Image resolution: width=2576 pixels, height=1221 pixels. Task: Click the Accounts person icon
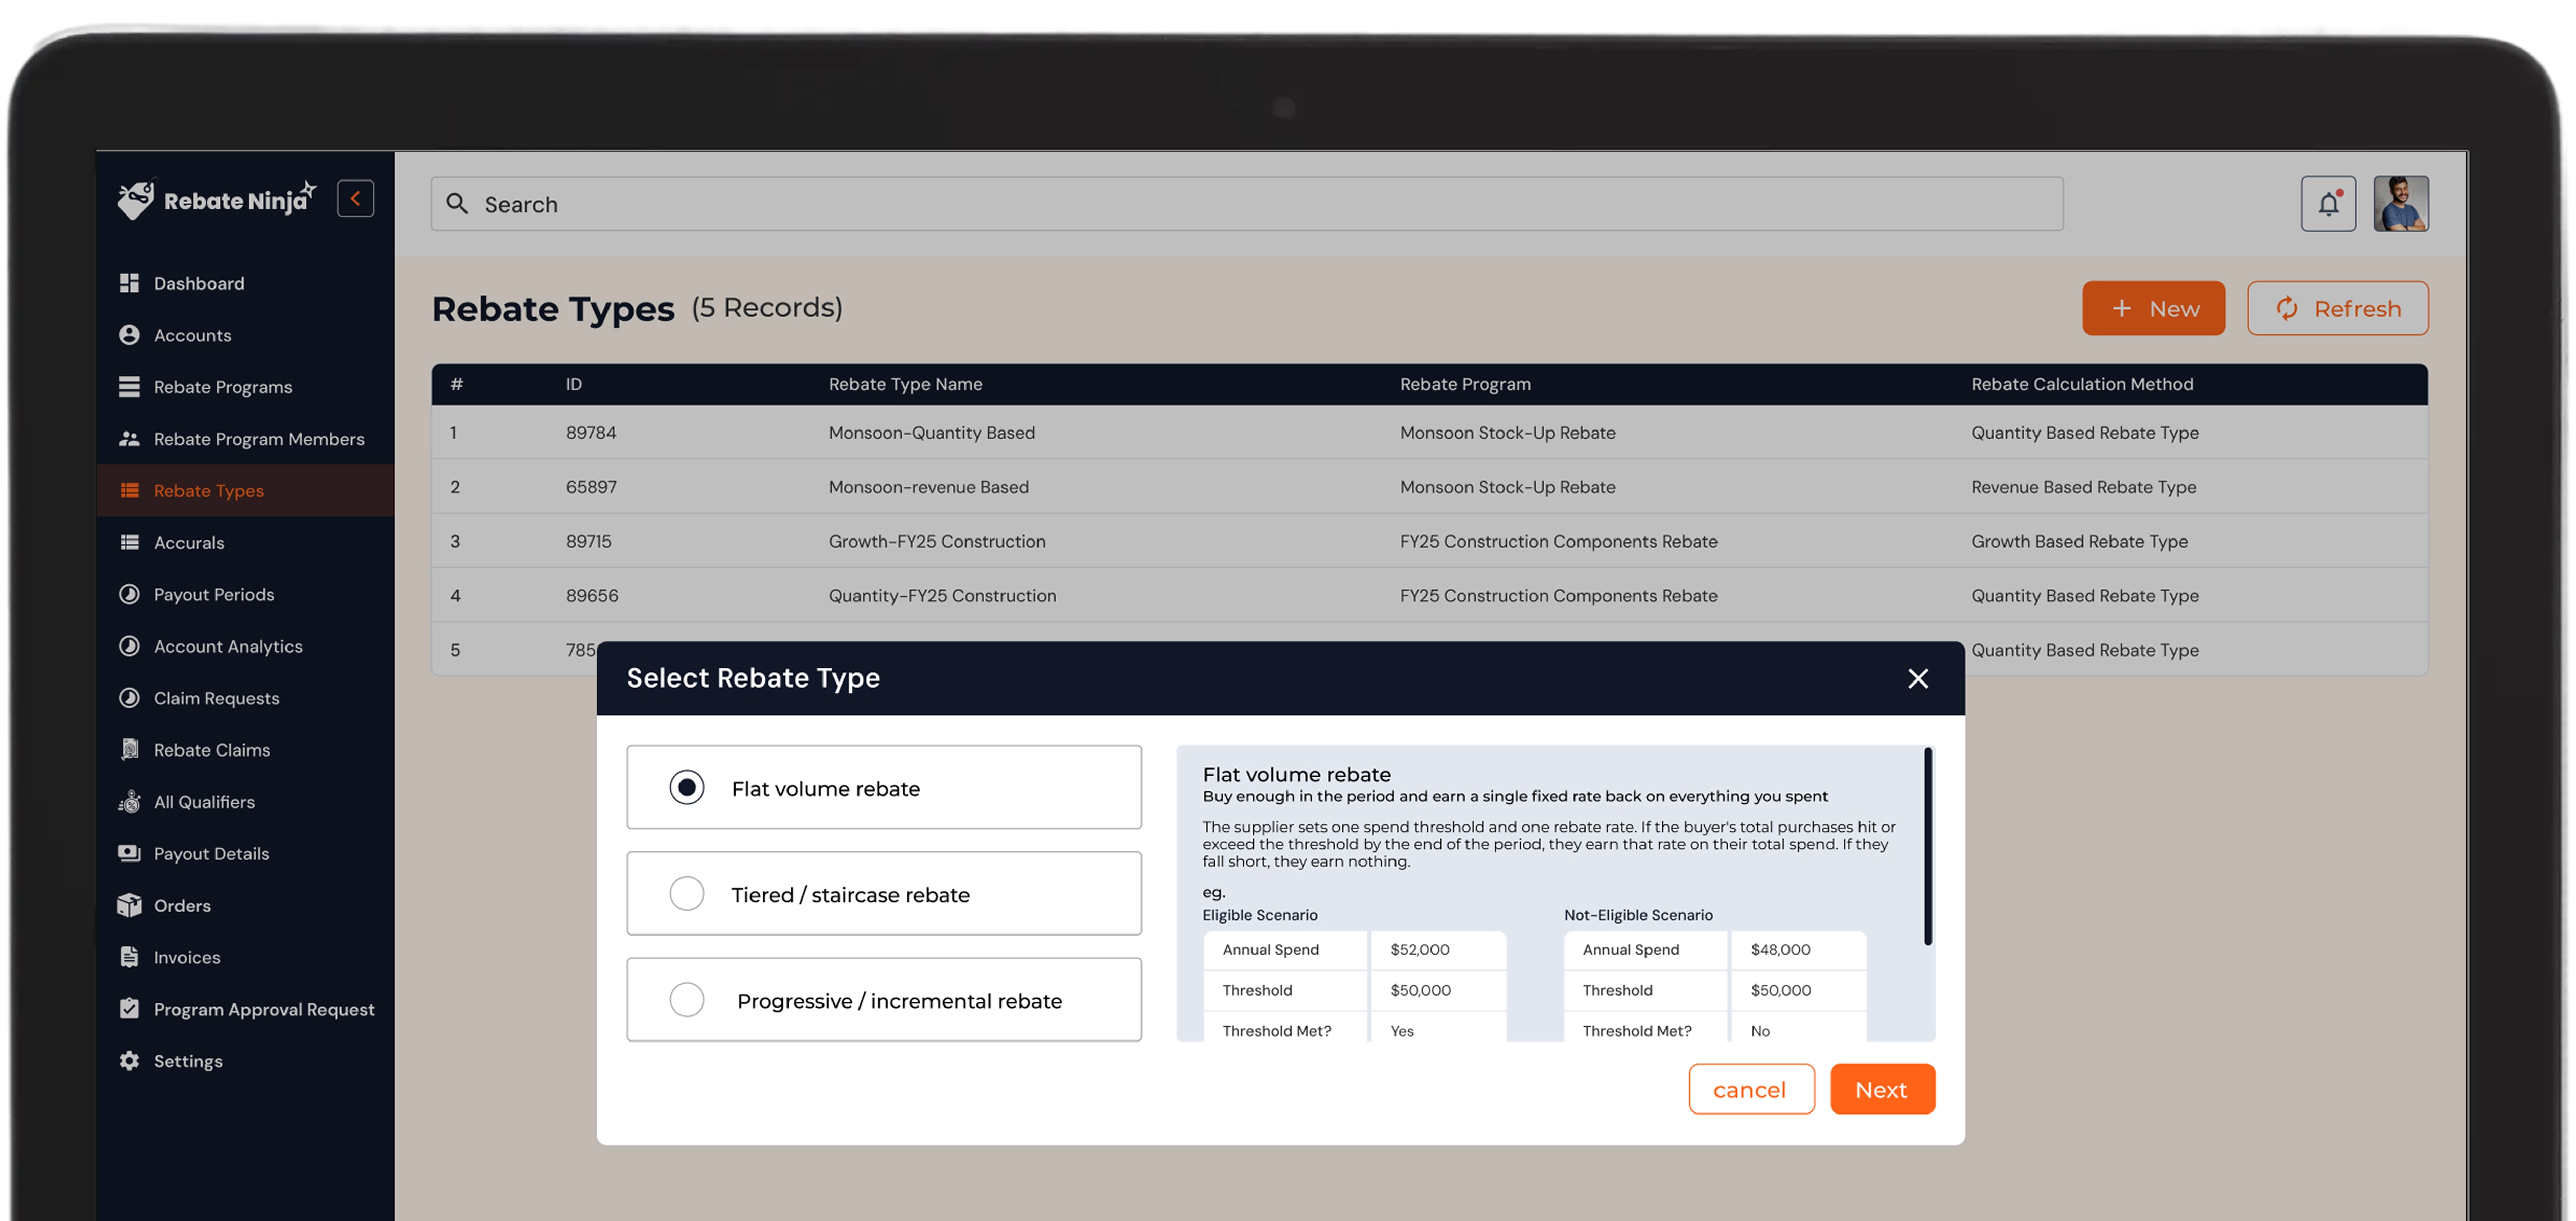click(129, 335)
